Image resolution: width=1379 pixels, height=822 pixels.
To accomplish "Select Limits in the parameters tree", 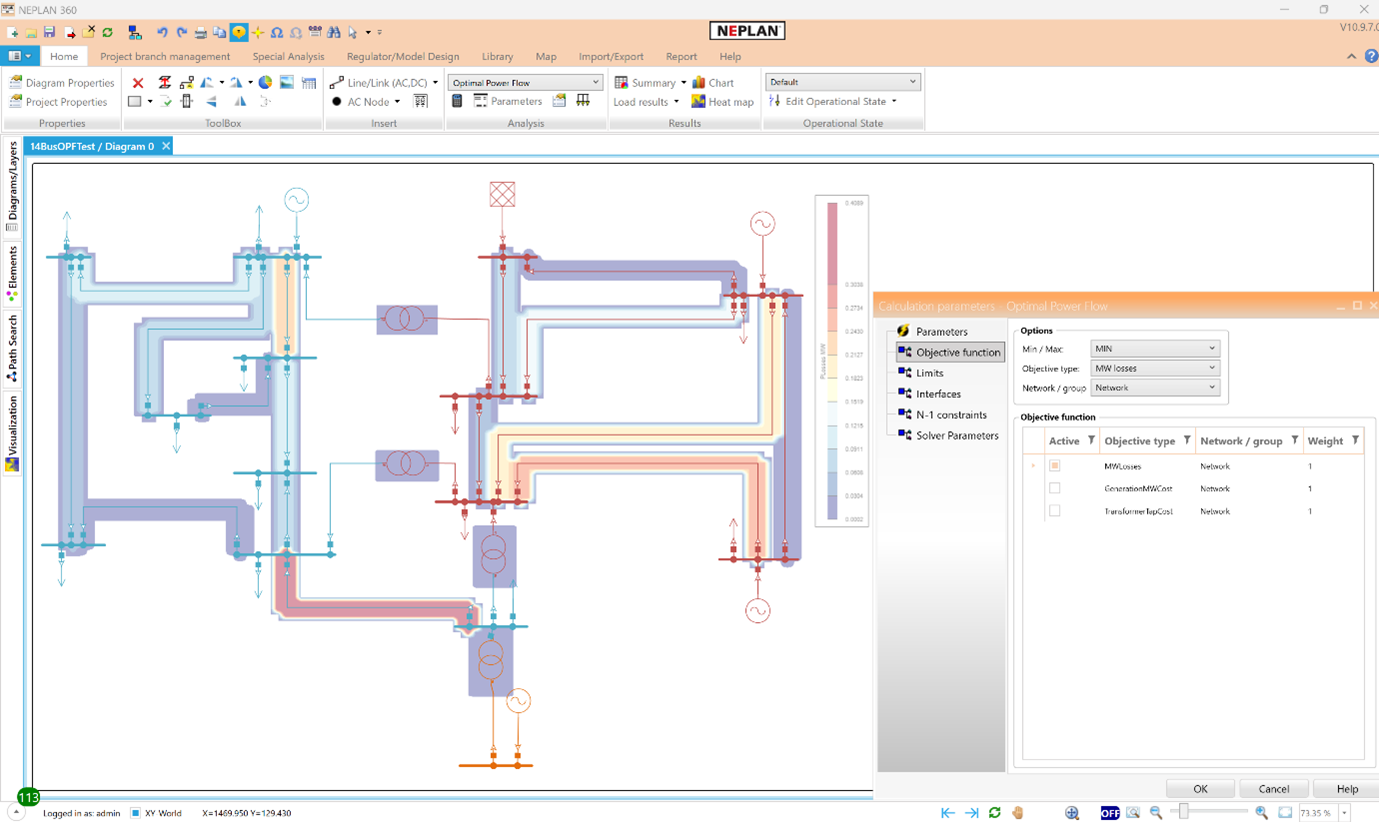I will [929, 373].
